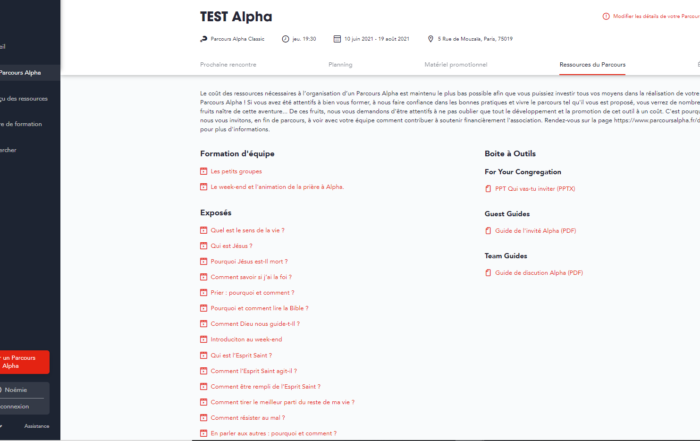700x441 pixels.
Task: Click the document icon beside PPT Qui vas-tu inviter
Action: 488,189
